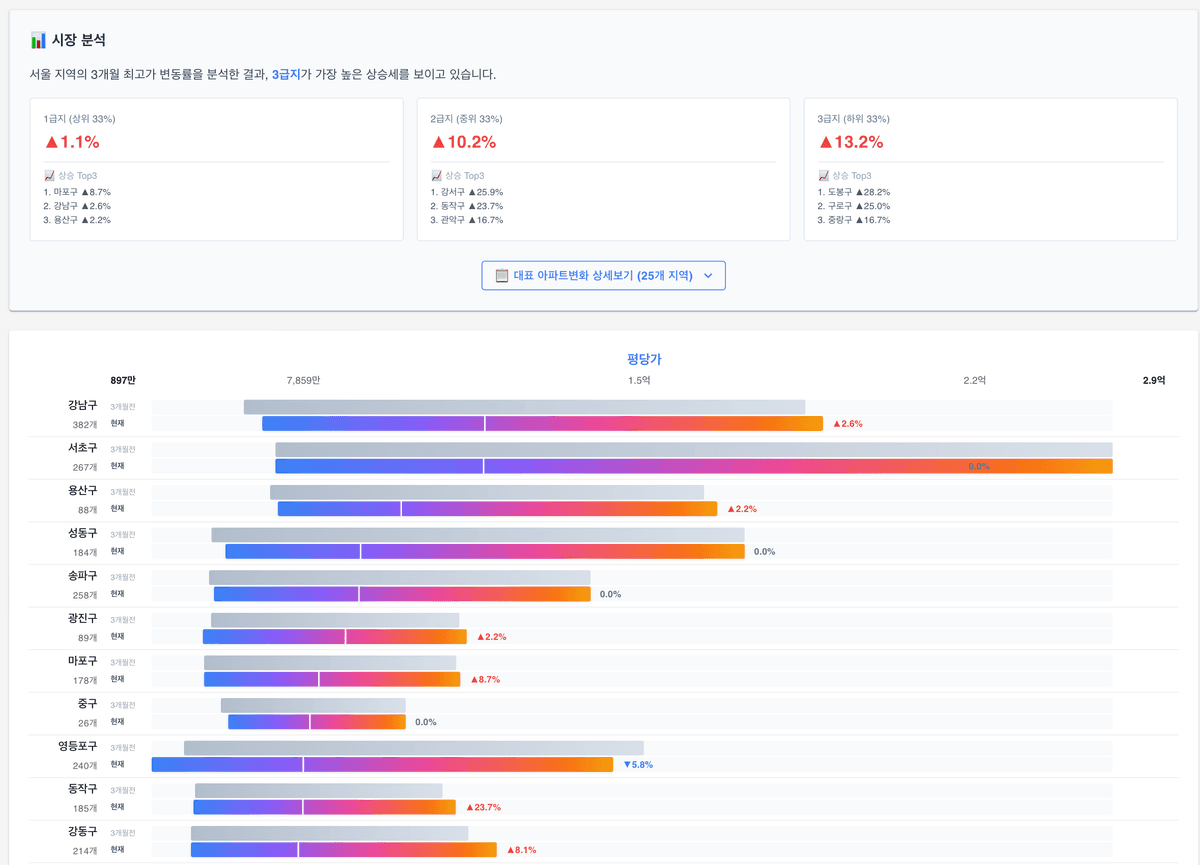Click the 상승 Top3 chart icon in 1급지 card
The height and width of the screenshot is (865, 1200).
pos(49,176)
